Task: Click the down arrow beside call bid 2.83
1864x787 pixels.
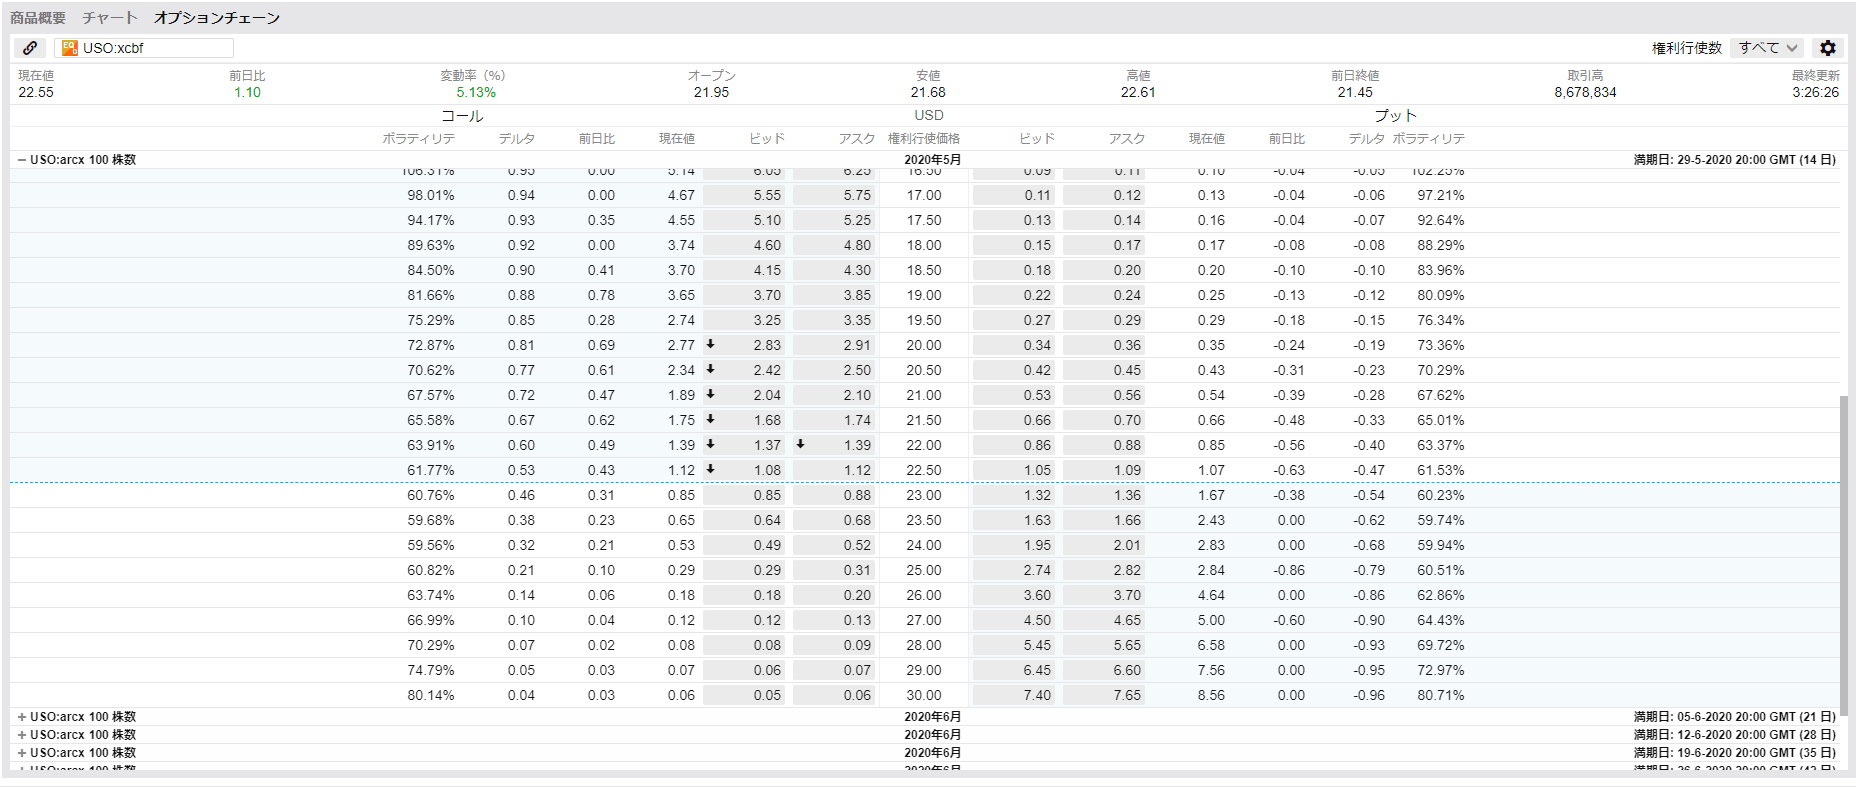Action: click(711, 344)
